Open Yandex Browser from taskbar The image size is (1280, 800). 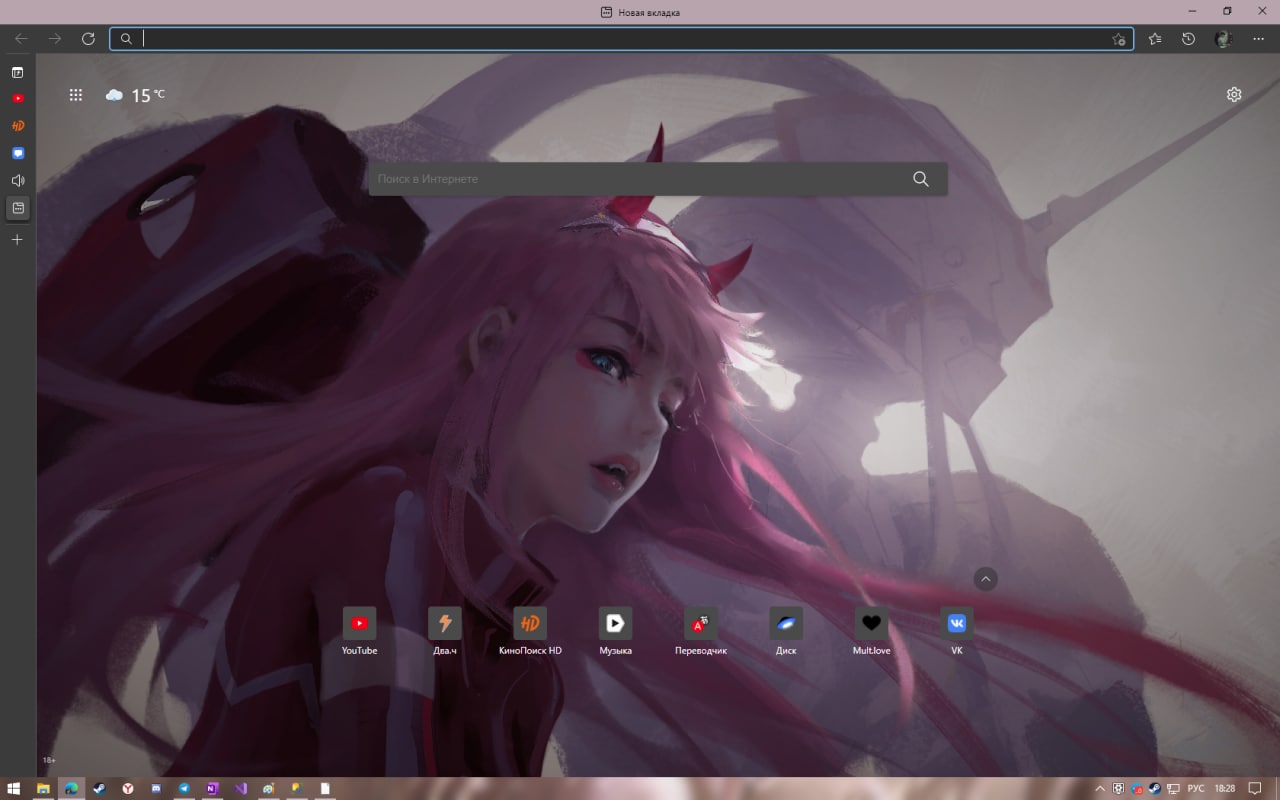coord(128,788)
